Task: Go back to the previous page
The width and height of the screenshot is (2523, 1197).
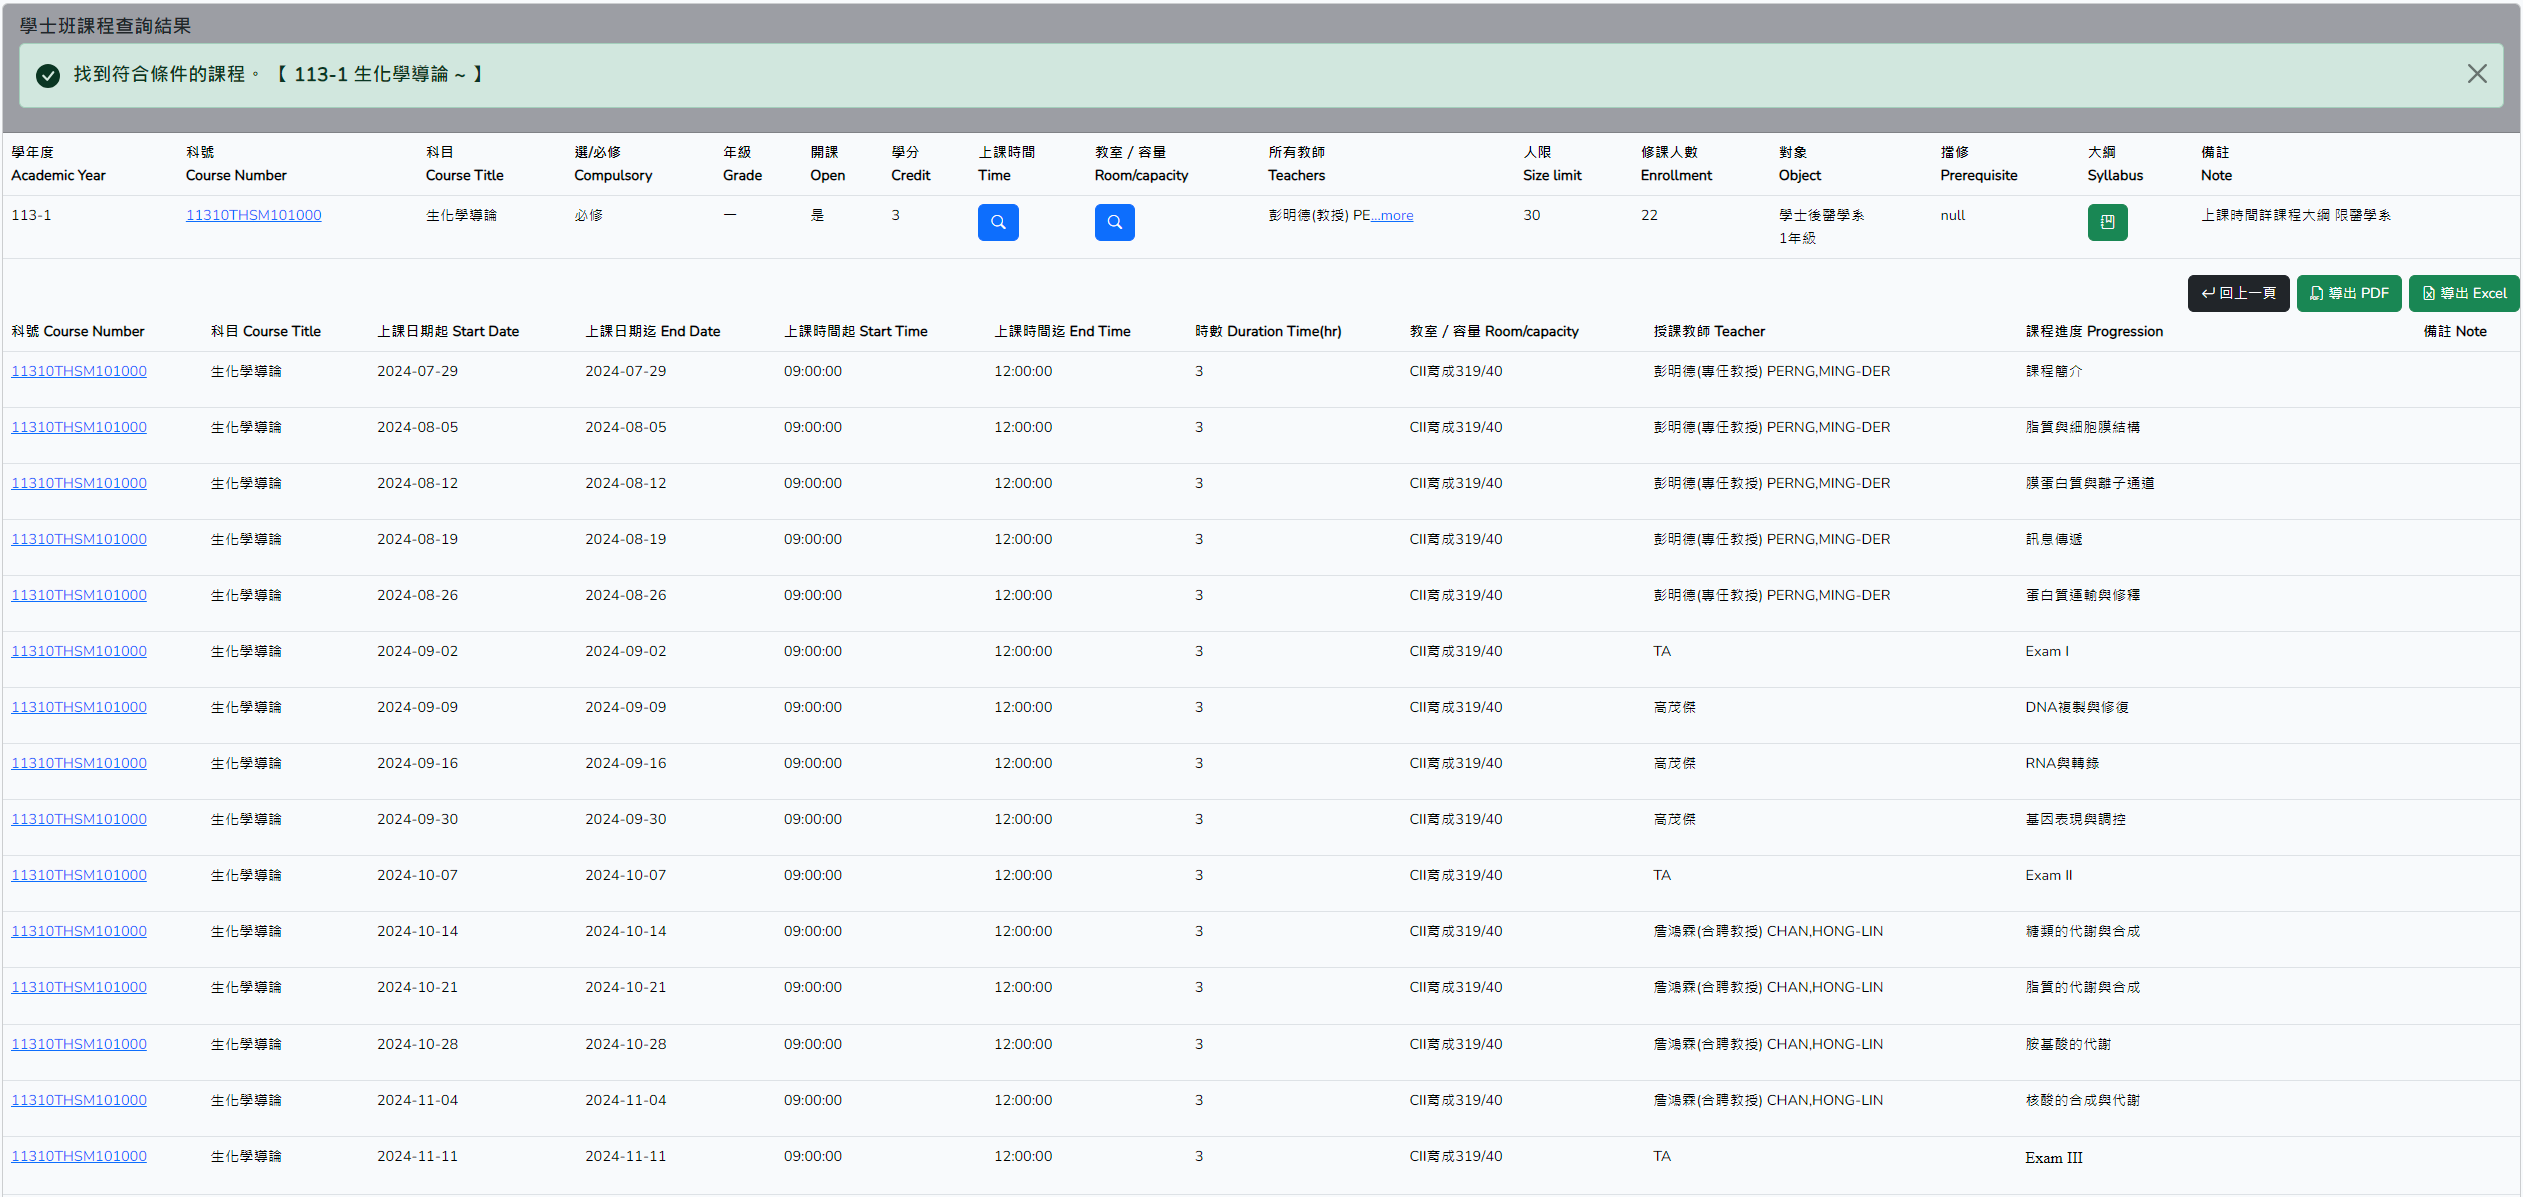Action: pyautogui.click(x=2238, y=293)
